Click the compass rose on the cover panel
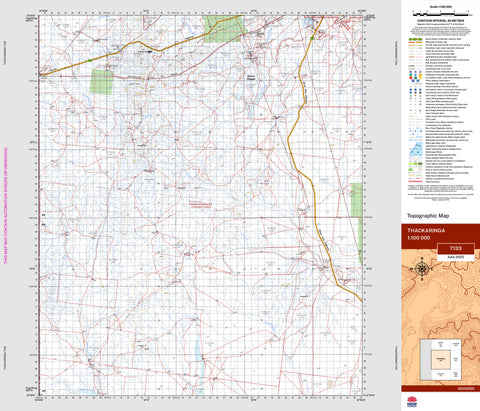This screenshot has width=480, height=411. [422, 268]
